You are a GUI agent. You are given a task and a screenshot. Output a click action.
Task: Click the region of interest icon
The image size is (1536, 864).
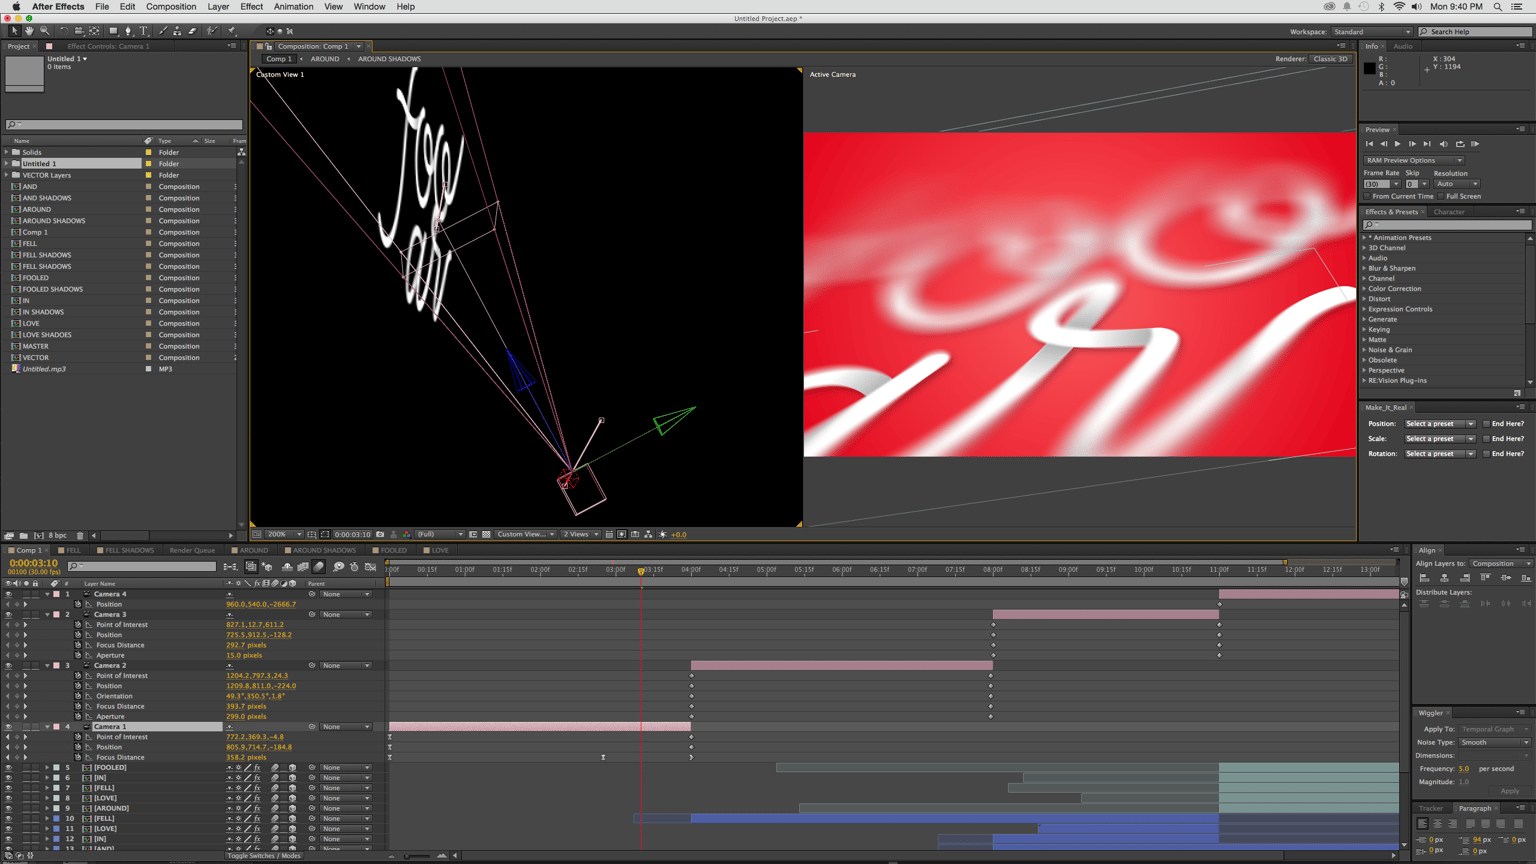(473, 534)
